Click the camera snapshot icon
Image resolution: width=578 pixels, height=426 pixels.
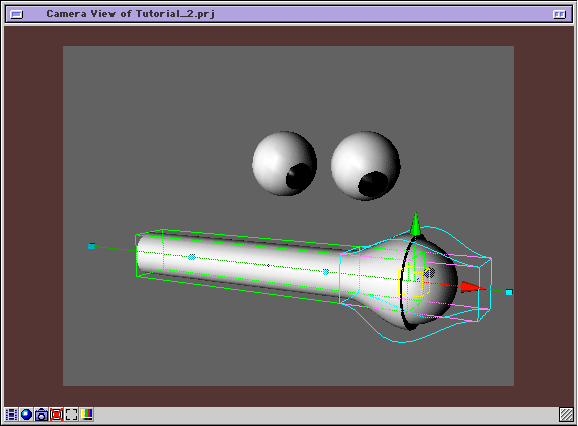[41, 415]
